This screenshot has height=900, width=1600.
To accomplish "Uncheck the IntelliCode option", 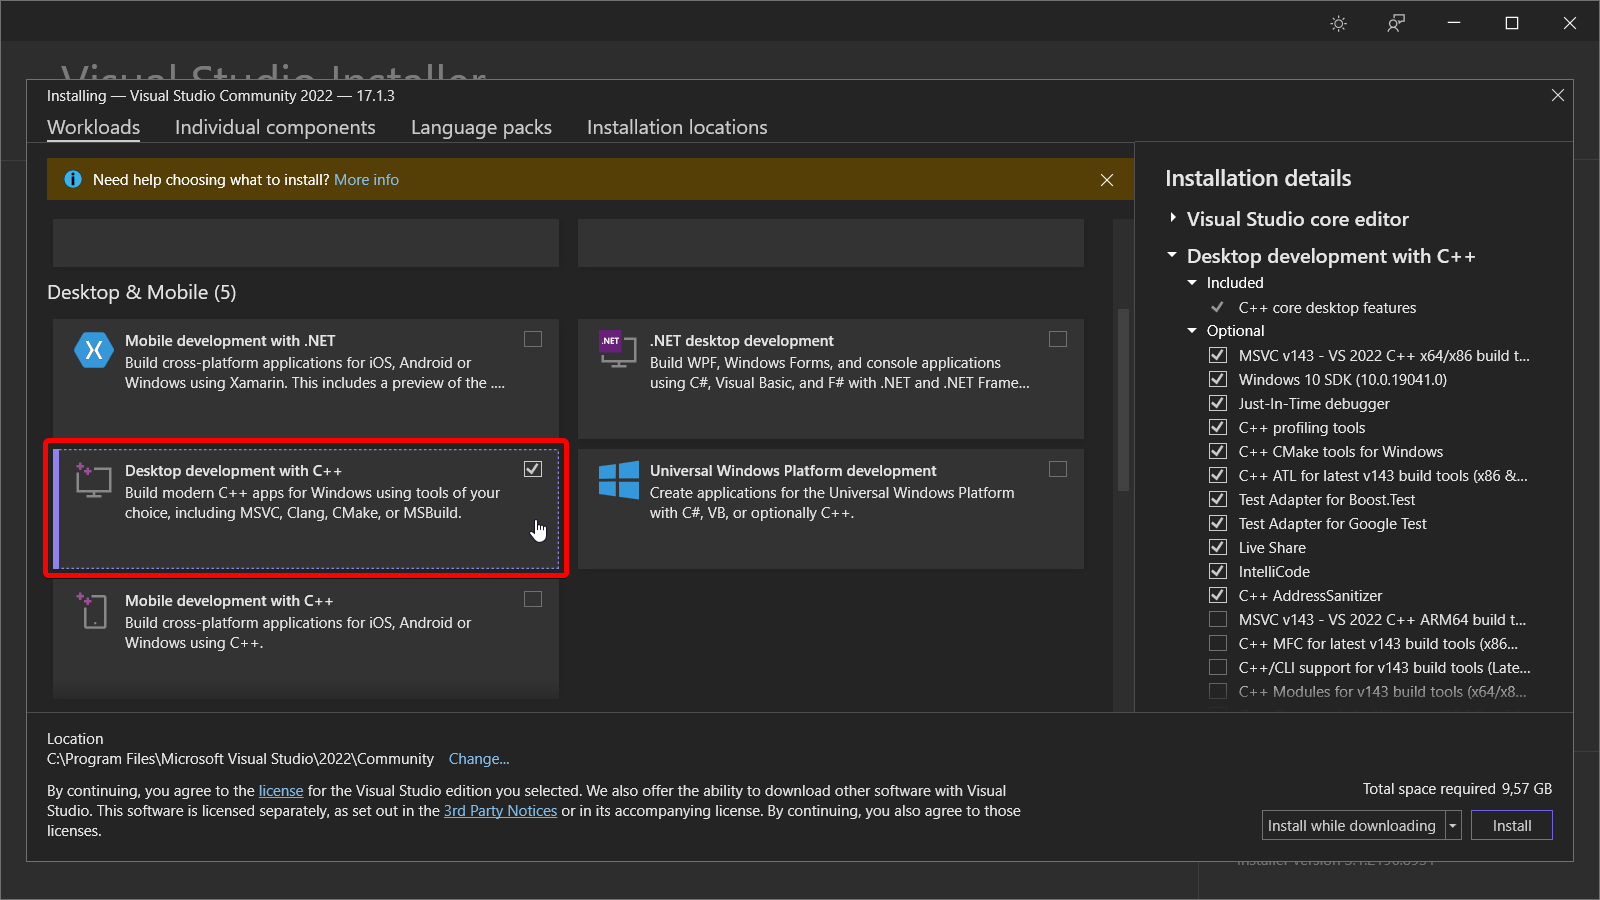I will pos(1218,571).
